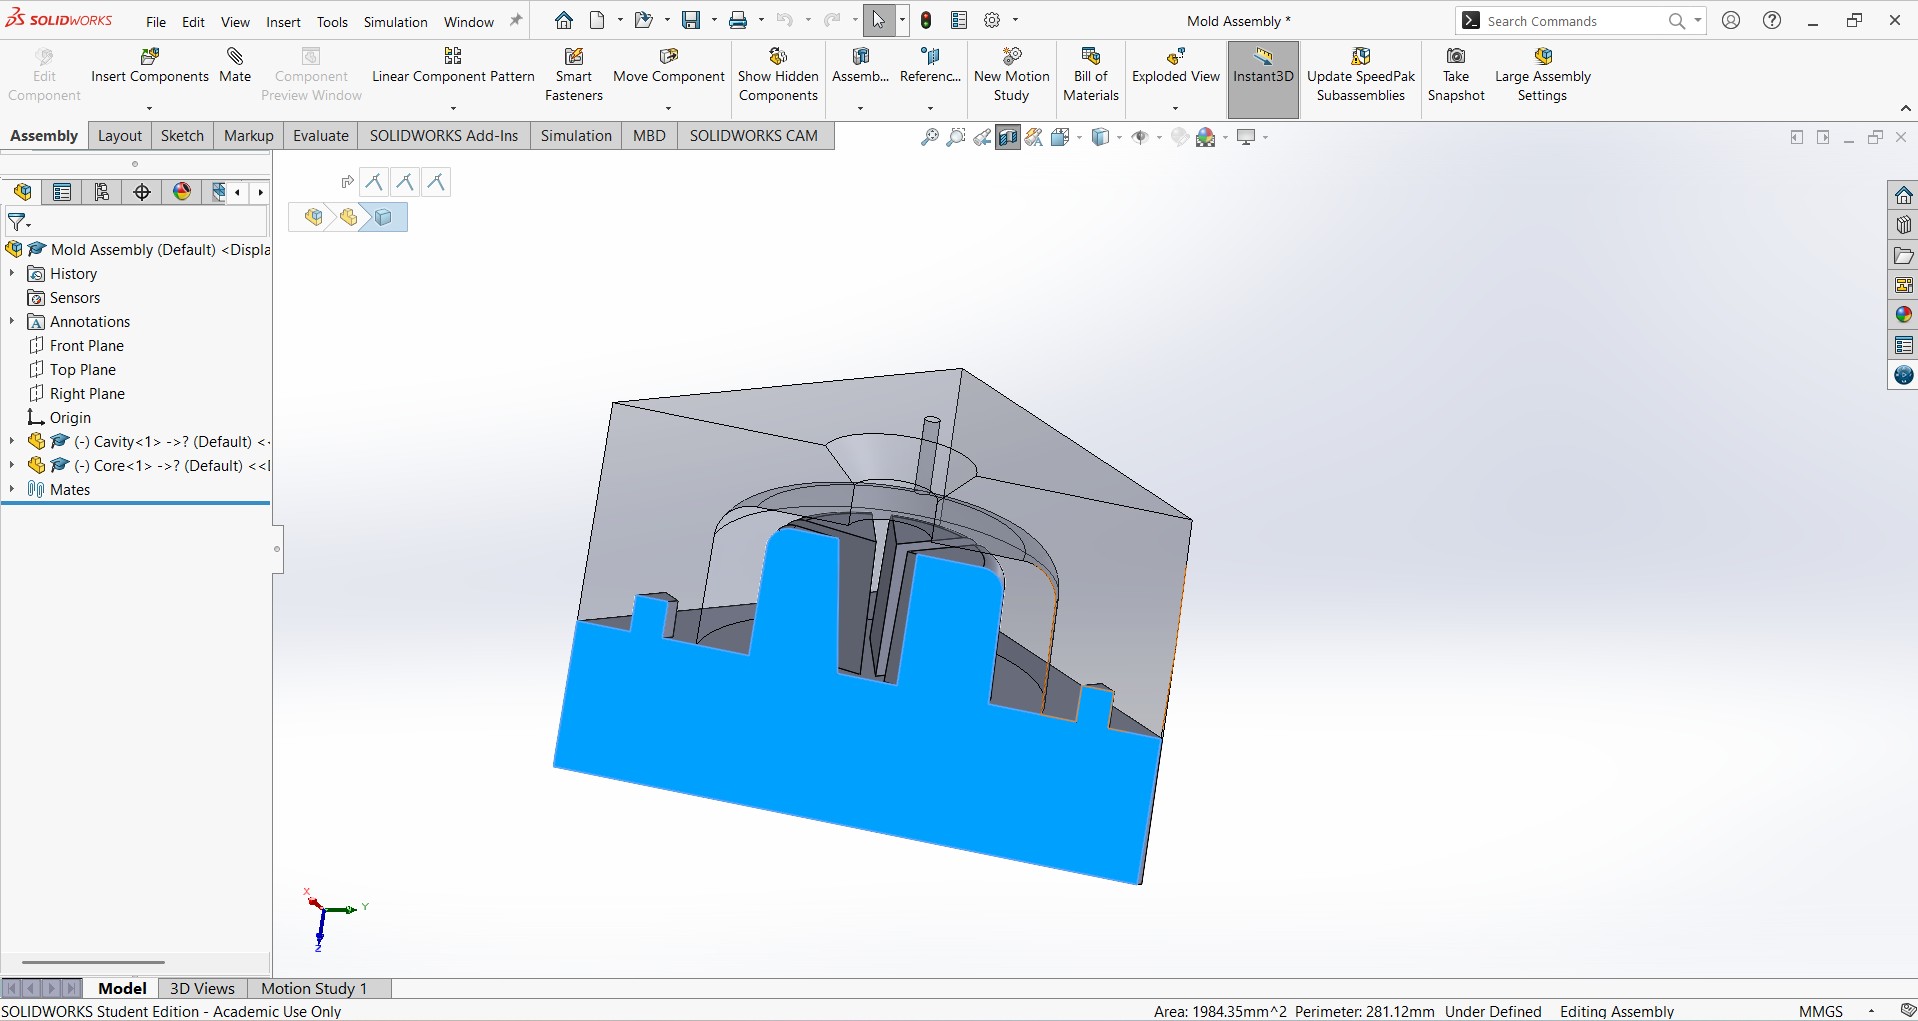Click Update SpeedPak Subassemblies
Image resolution: width=1918 pixels, height=1021 pixels.
[x=1361, y=74]
